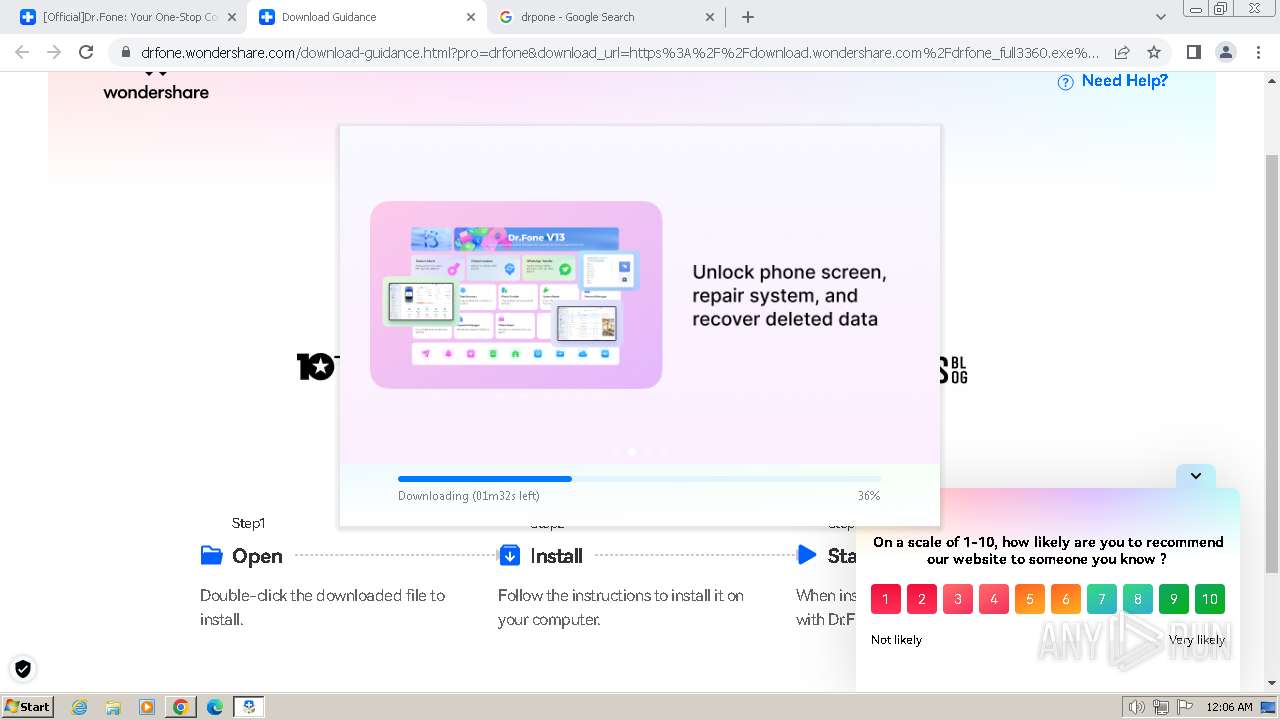Open the tab search dropdown arrow
The width and height of the screenshot is (1280, 720).
pyautogui.click(x=1161, y=17)
